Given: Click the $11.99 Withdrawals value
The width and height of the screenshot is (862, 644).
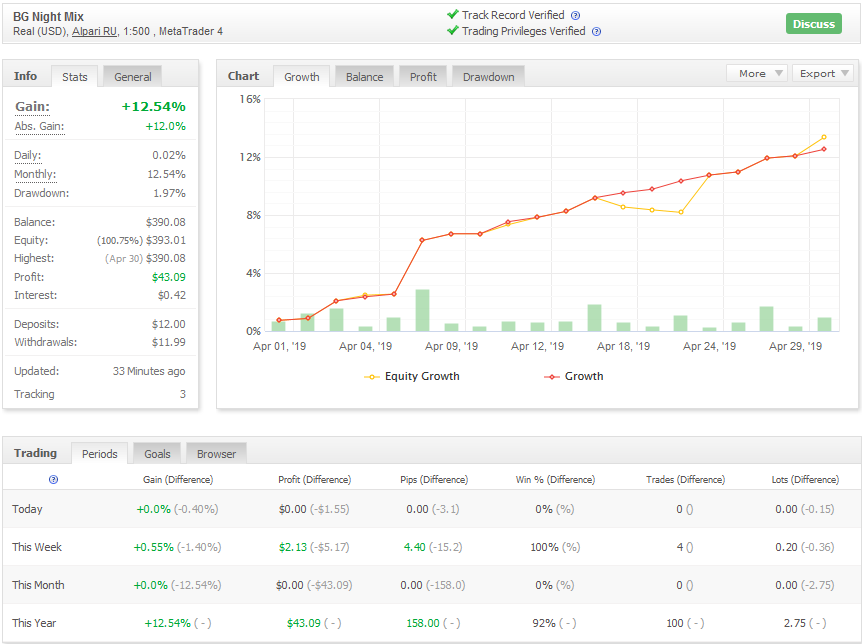Looking at the screenshot, I should [x=169, y=342].
